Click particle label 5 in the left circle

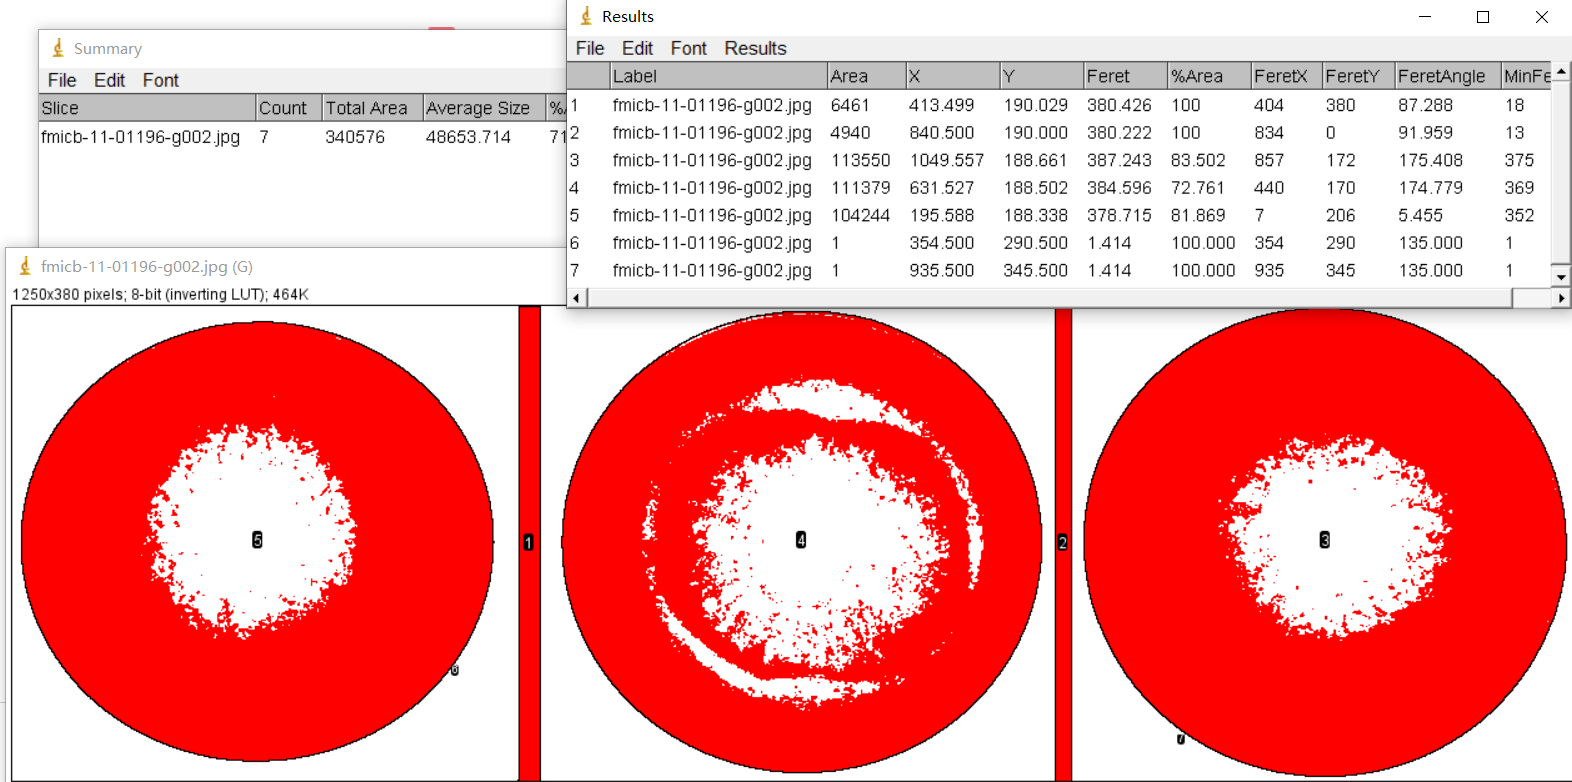(257, 540)
